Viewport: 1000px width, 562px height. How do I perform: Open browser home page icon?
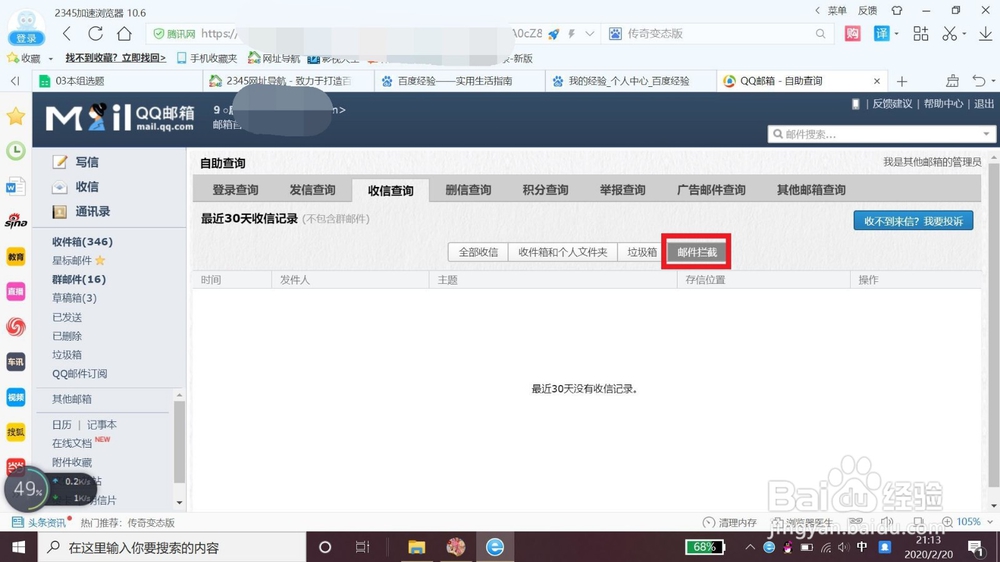[x=124, y=33]
